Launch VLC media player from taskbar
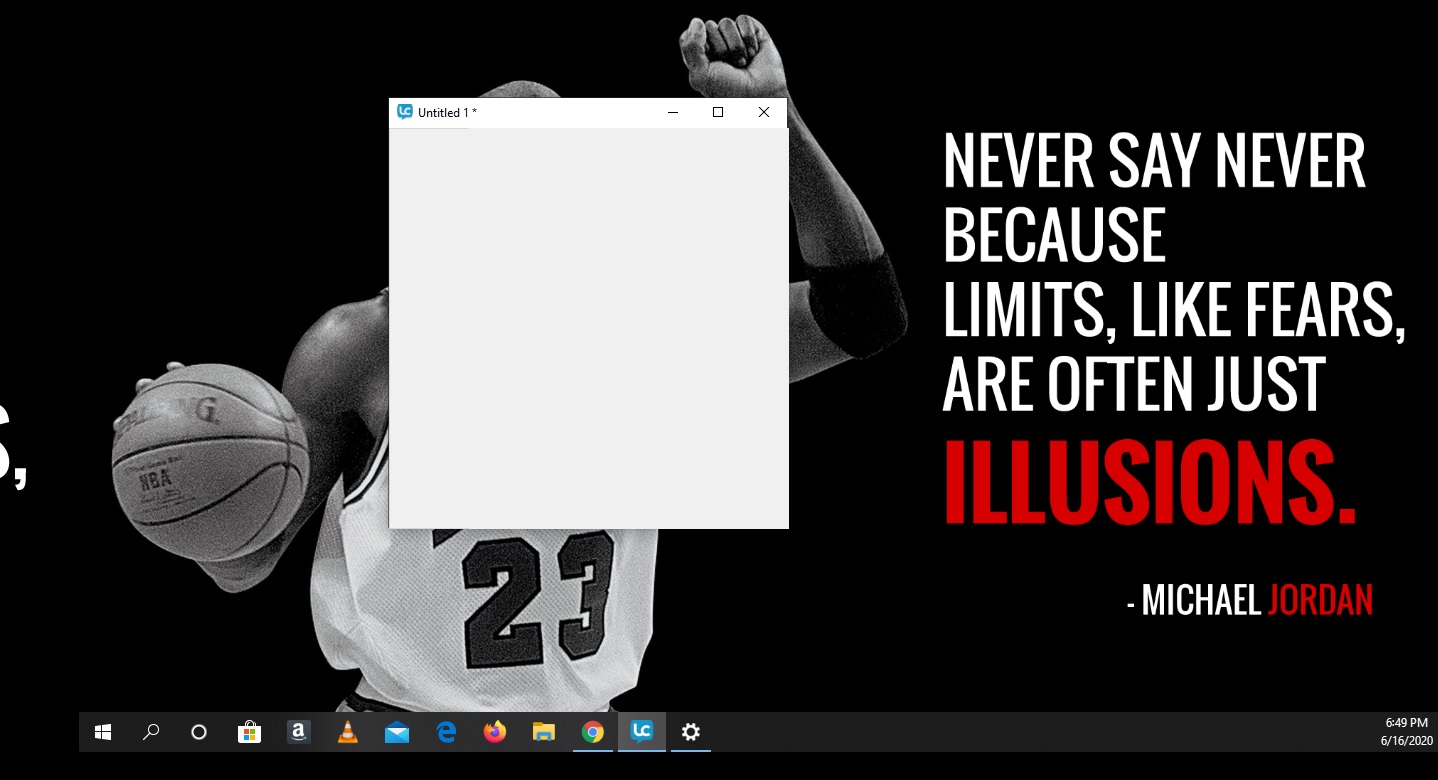 (x=347, y=732)
